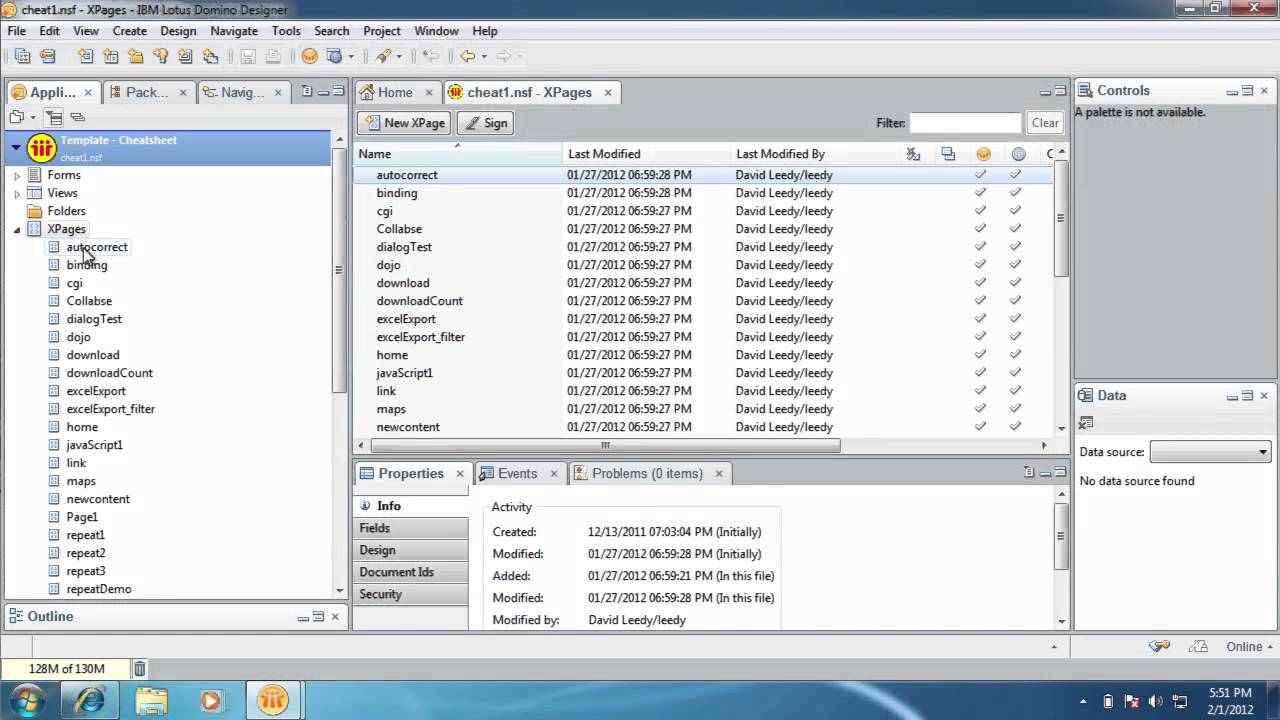Collapse the Template - Cheatsheet application node
This screenshot has height=720, width=1280.
pyautogui.click(x=16, y=148)
